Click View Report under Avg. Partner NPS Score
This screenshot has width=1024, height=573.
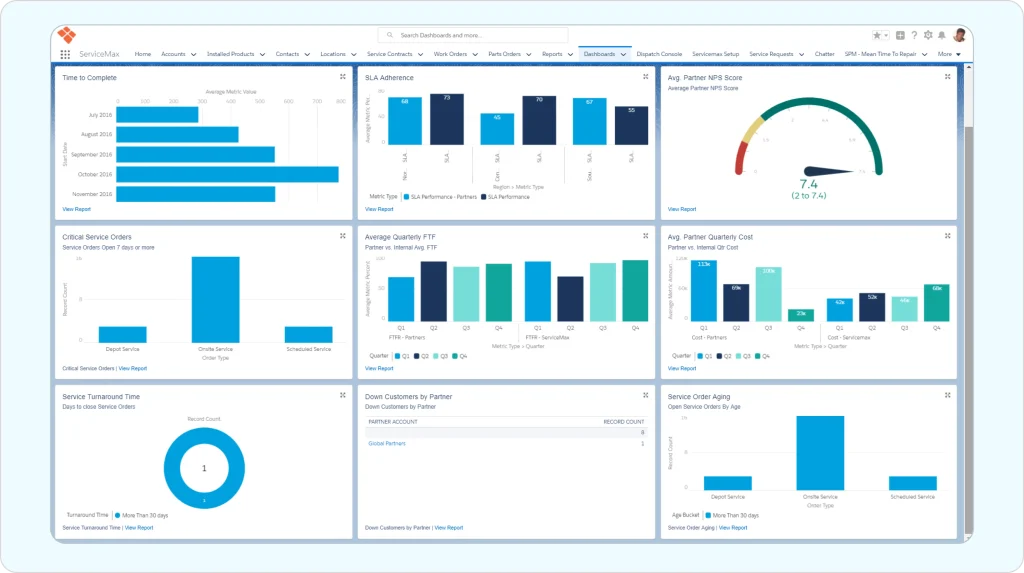click(682, 209)
